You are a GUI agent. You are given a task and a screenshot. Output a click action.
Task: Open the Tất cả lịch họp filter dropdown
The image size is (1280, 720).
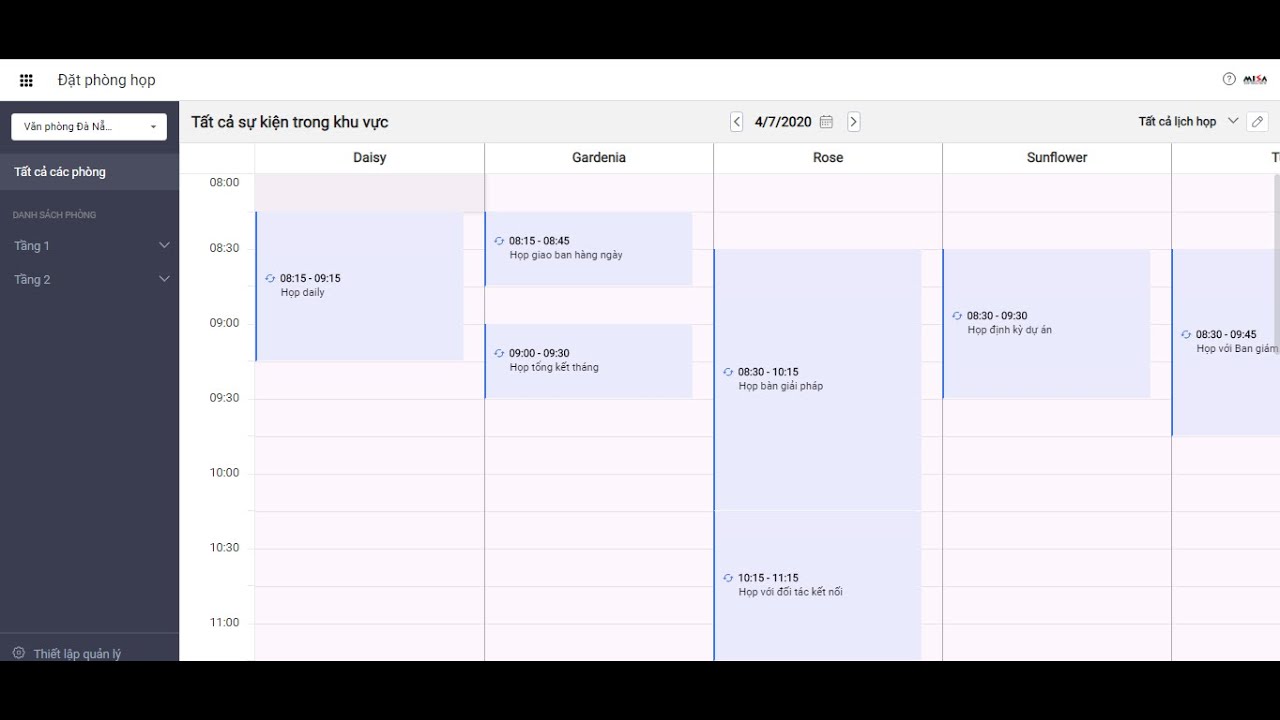click(1188, 121)
